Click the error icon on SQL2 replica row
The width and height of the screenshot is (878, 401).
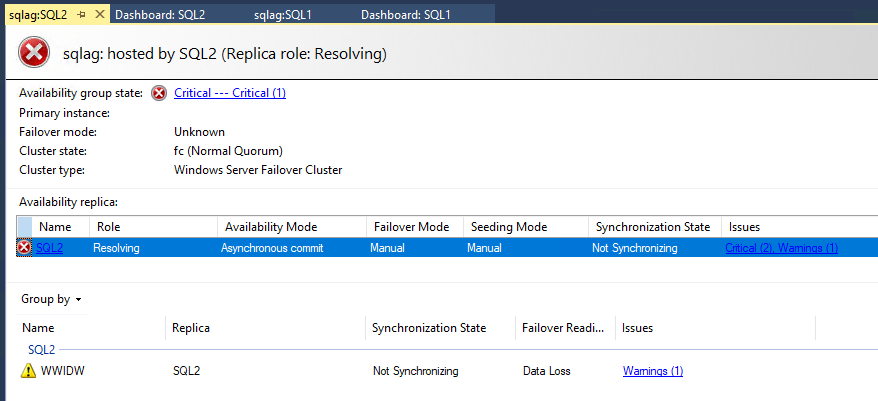(x=25, y=247)
